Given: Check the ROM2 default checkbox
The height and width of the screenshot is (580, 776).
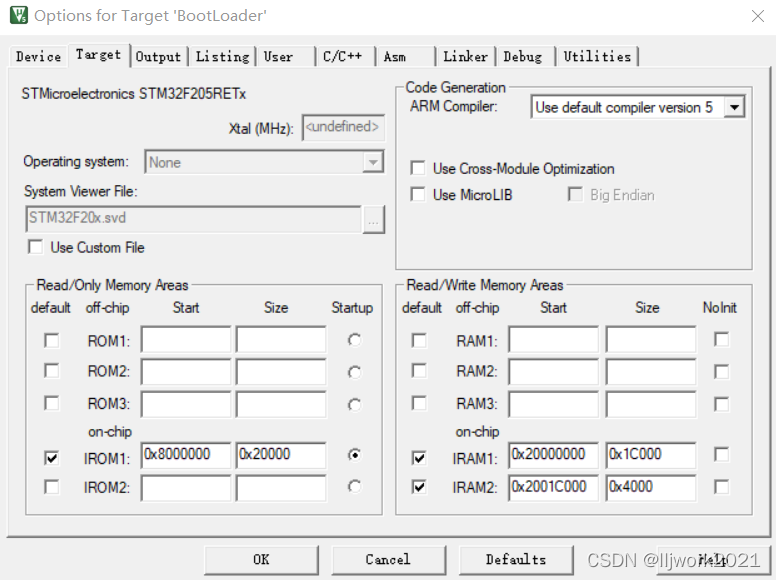Looking at the screenshot, I should [x=51, y=371].
